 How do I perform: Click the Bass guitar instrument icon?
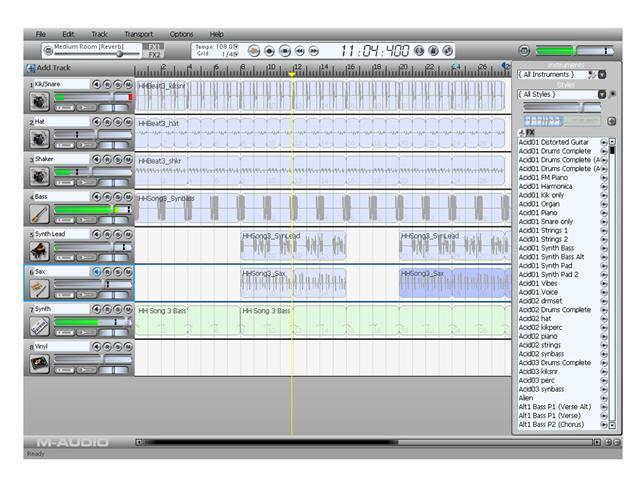tap(39, 213)
